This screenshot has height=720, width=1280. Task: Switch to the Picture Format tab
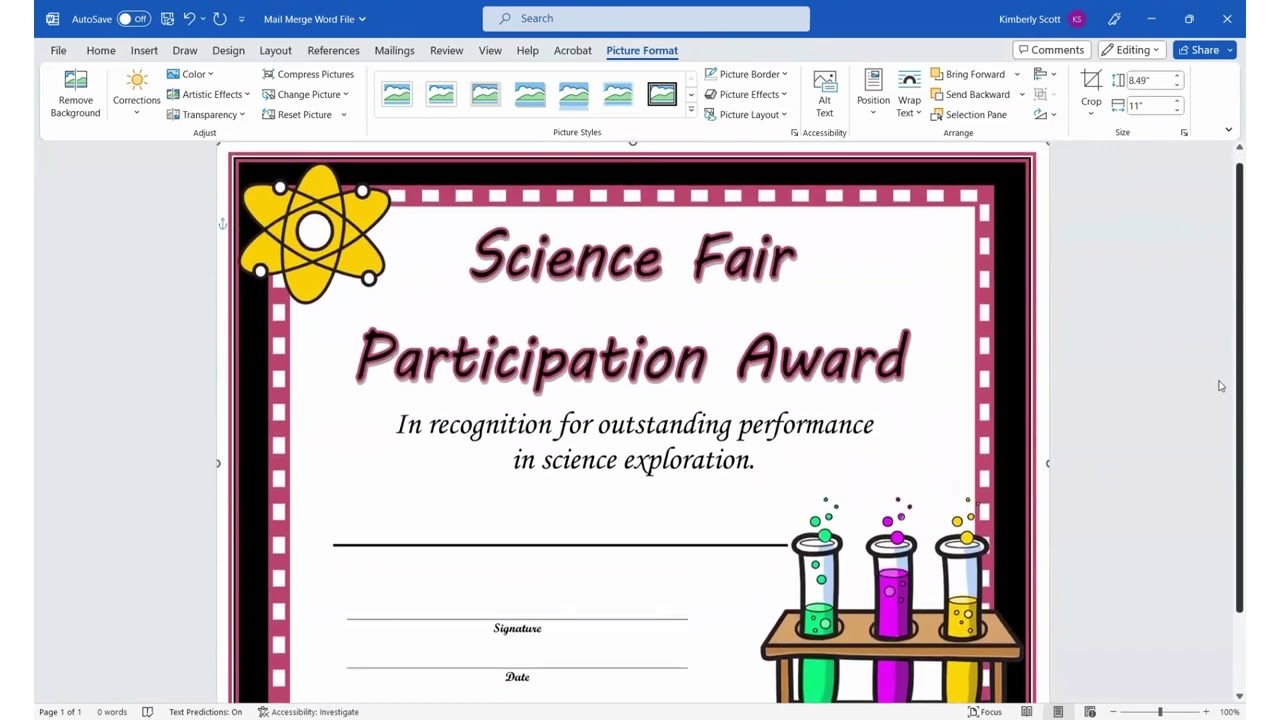point(642,50)
